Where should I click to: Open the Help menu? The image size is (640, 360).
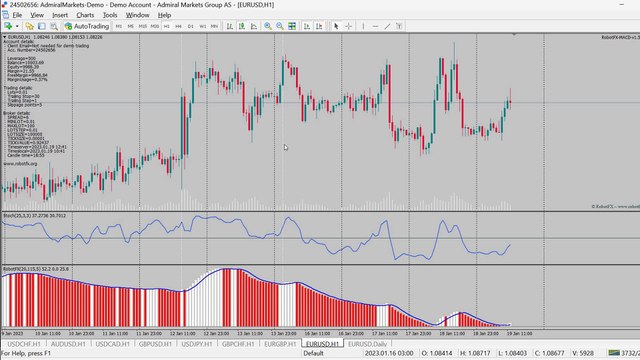pyautogui.click(x=164, y=15)
